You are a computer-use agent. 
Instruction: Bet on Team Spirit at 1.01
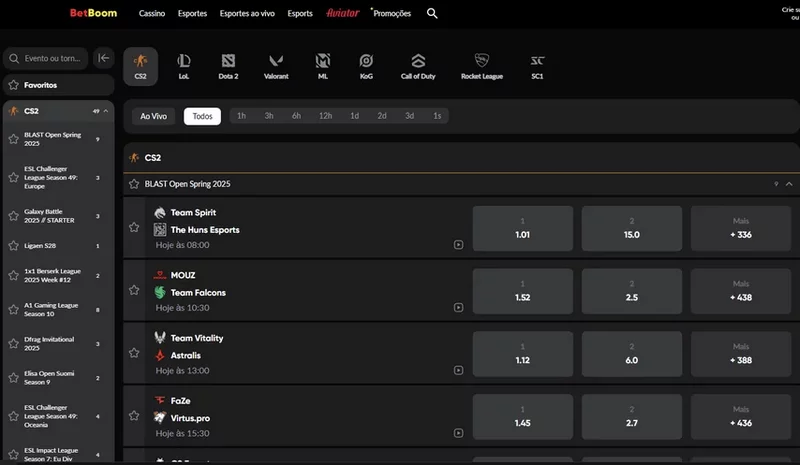coord(522,228)
